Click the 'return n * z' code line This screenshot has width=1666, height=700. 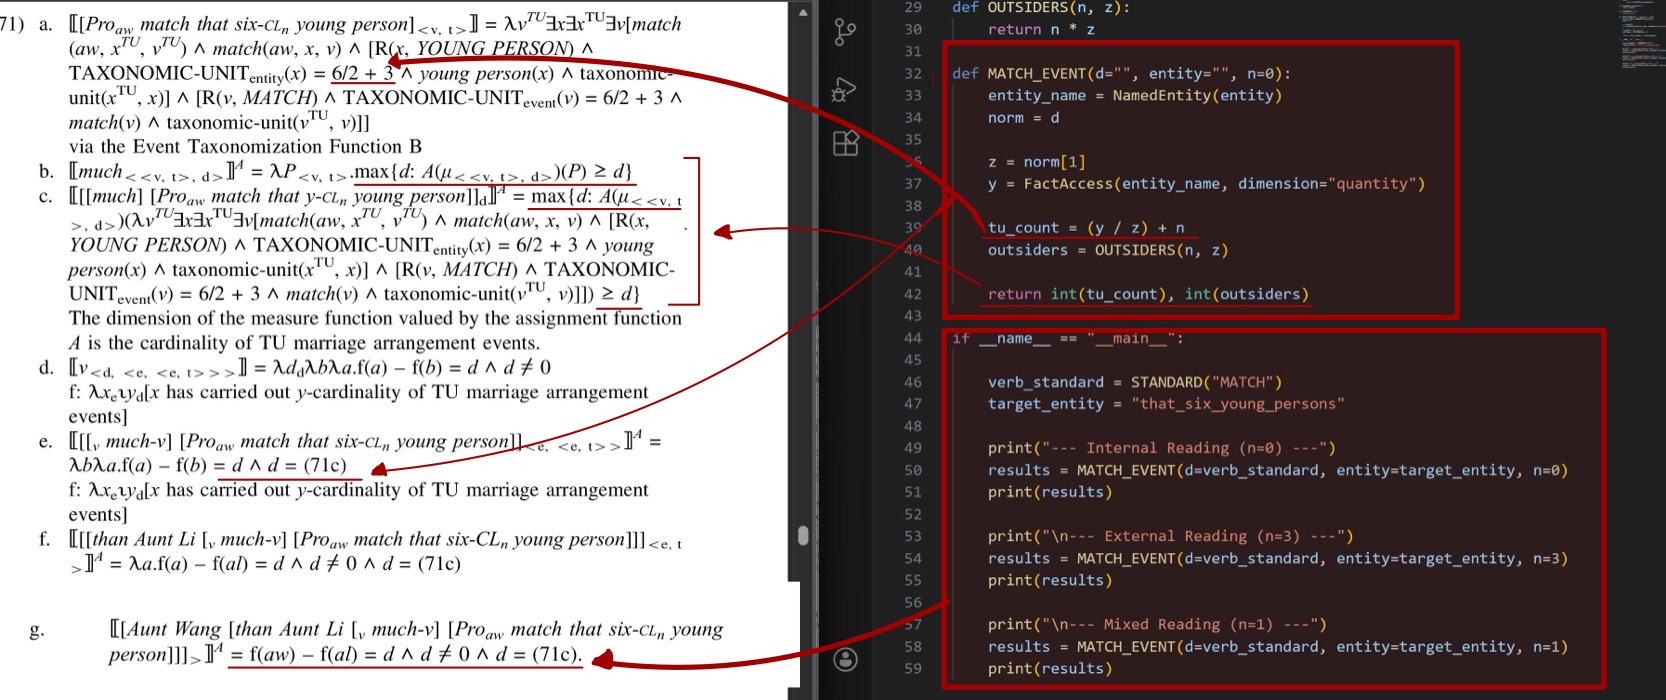coord(1041,29)
